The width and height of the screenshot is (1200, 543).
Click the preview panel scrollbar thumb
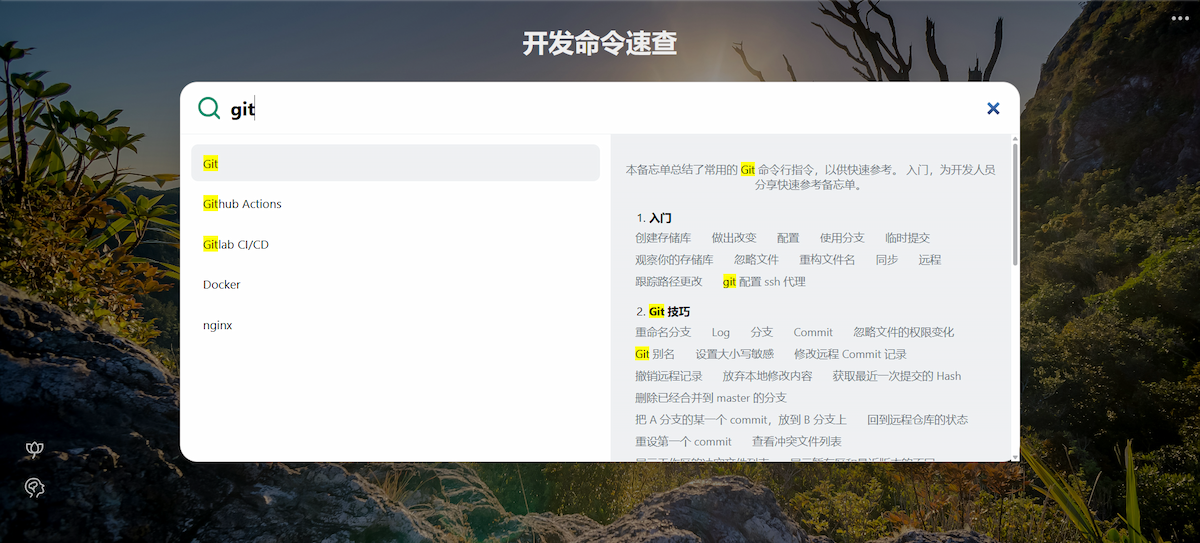pos(1015,204)
